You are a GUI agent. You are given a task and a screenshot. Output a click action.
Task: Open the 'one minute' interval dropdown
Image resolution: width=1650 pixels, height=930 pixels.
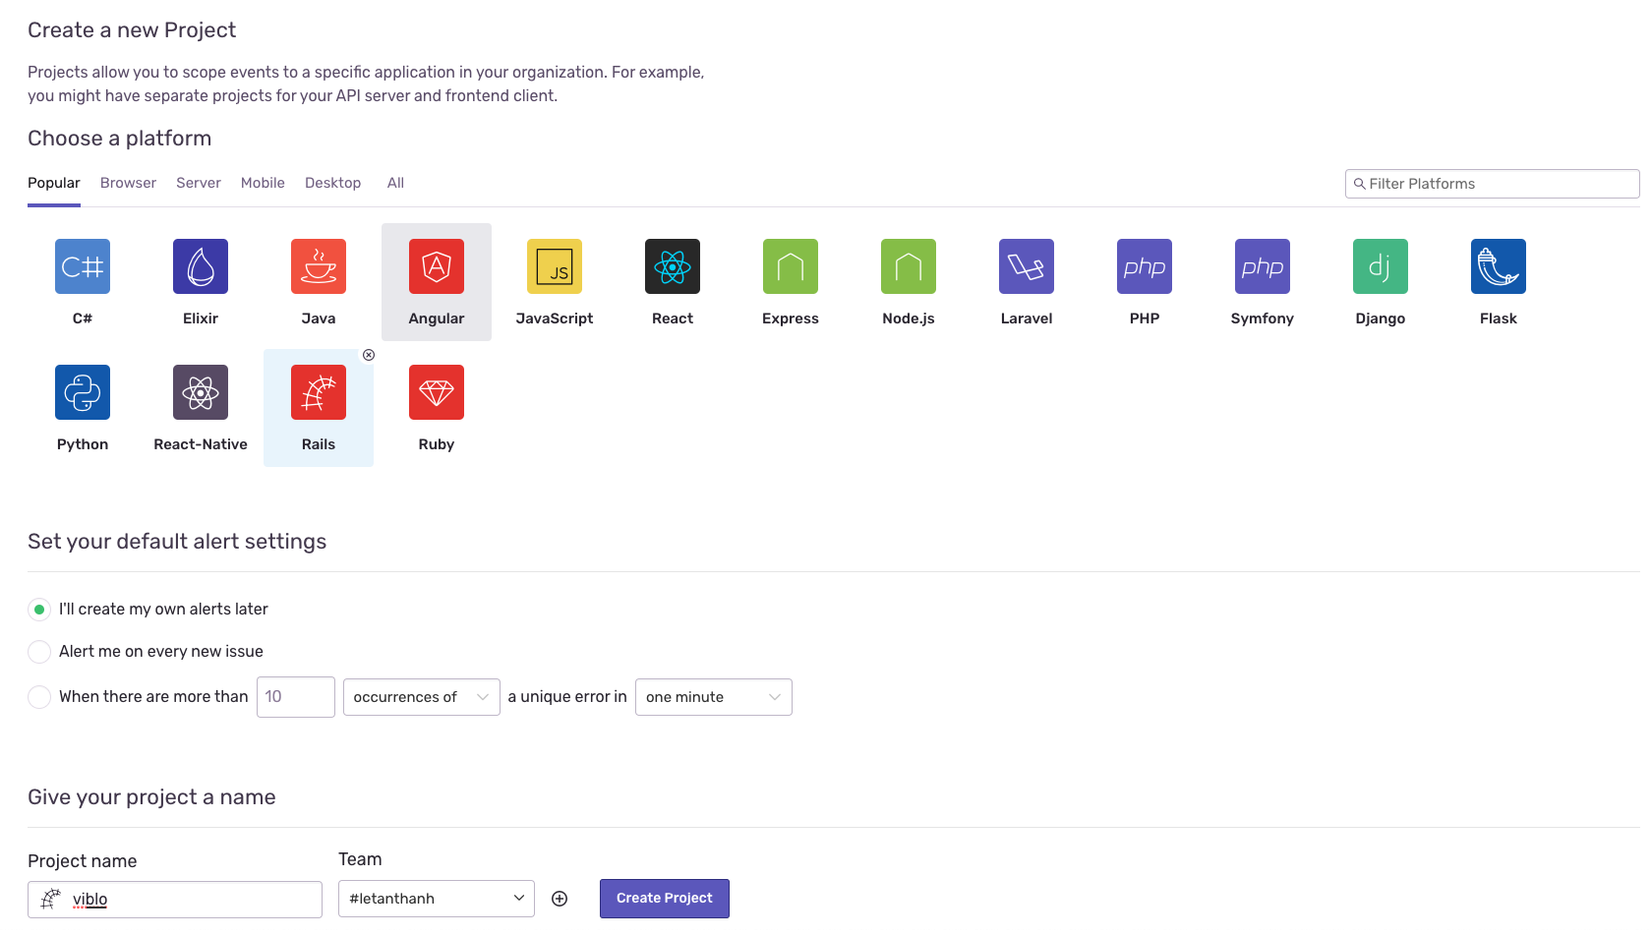click(713, 697)
